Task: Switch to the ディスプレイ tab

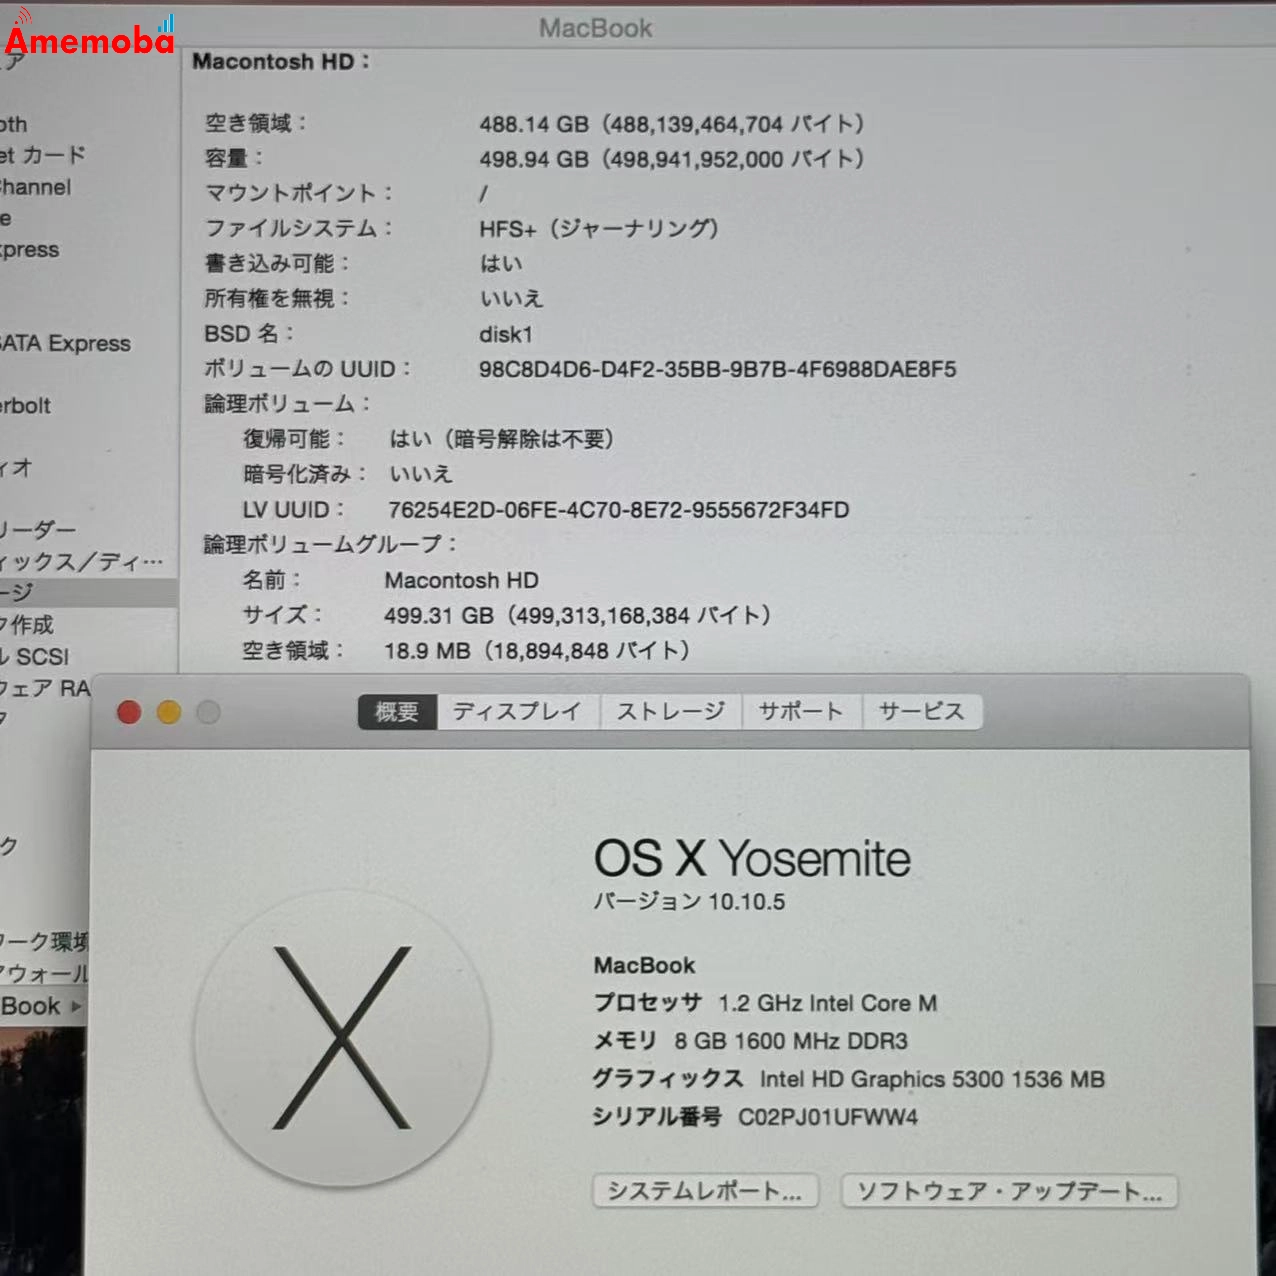Action: pos(517,710)
